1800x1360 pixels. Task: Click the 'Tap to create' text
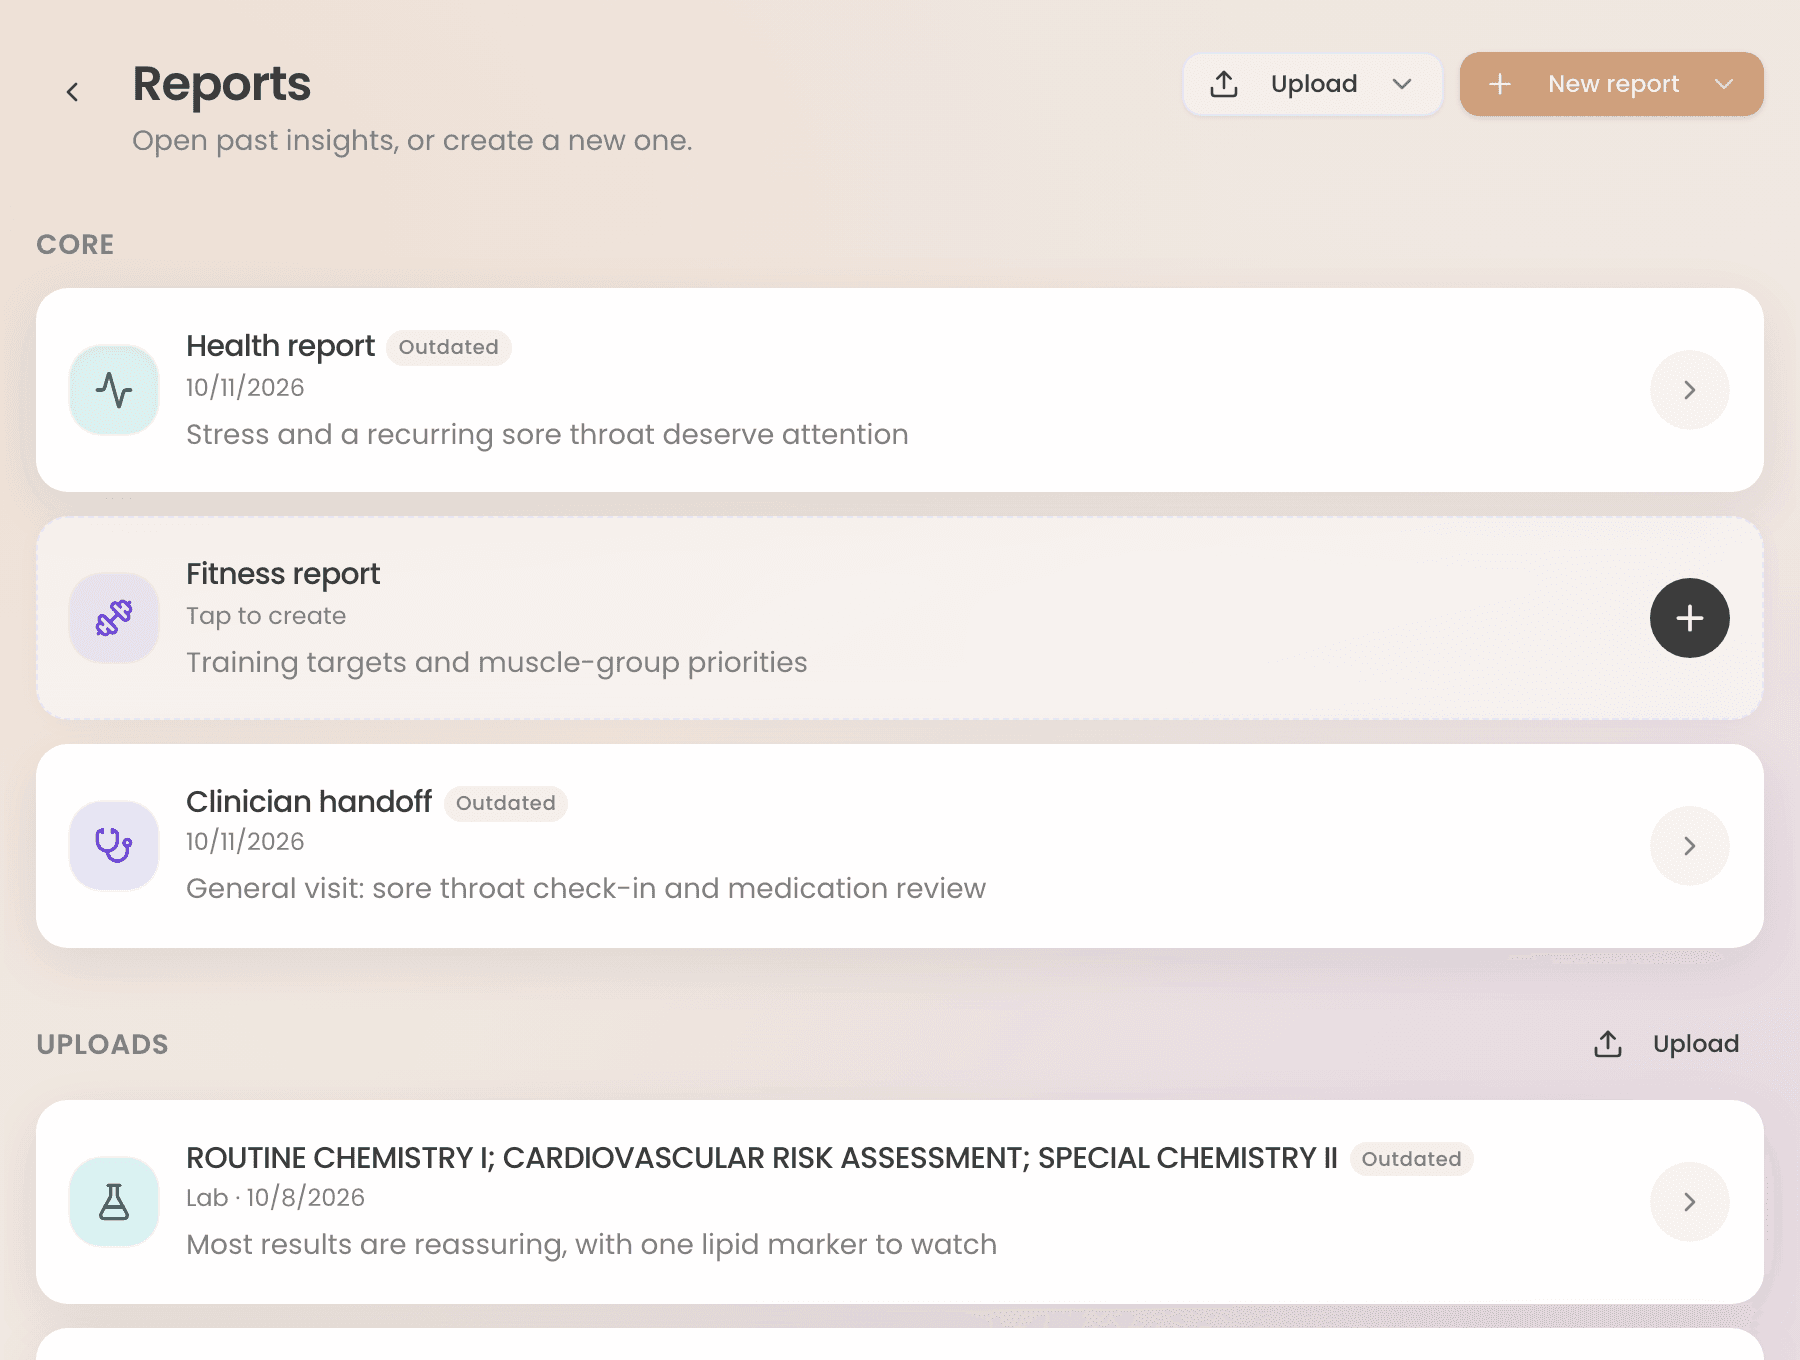click(266, 616)
